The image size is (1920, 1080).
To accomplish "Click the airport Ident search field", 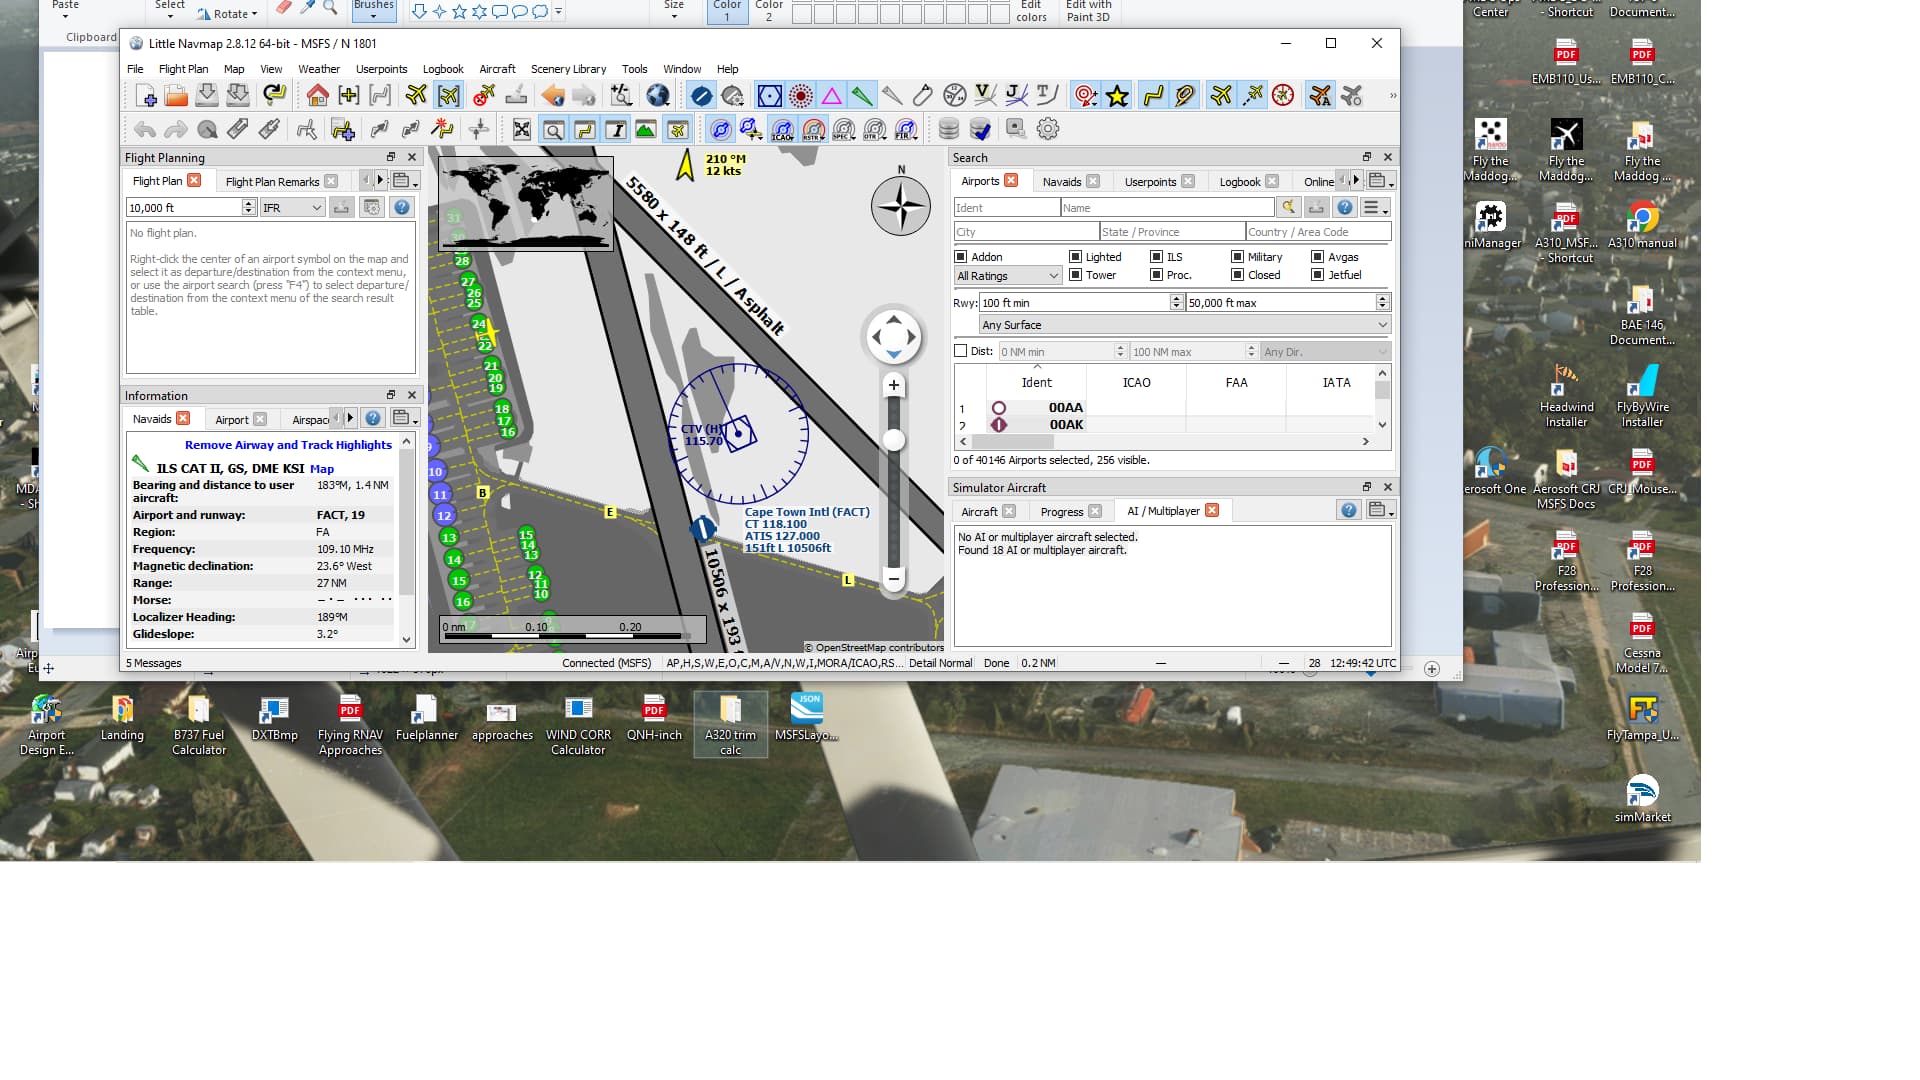I will (1005, 208).
